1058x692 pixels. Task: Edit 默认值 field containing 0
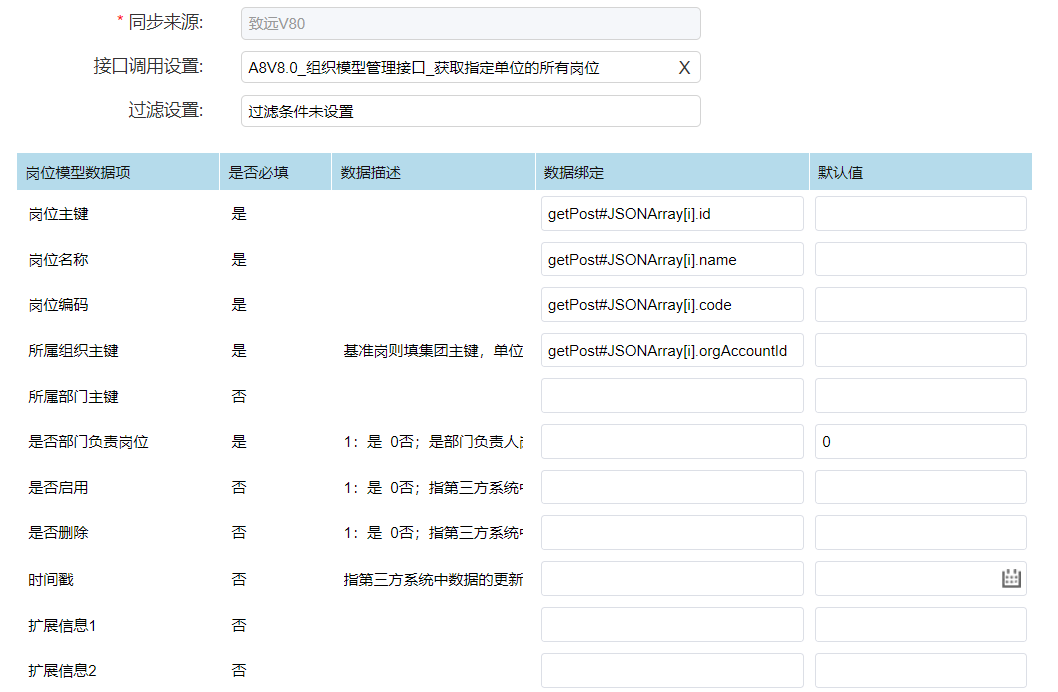pyautogui.click(x=920, y=442)
